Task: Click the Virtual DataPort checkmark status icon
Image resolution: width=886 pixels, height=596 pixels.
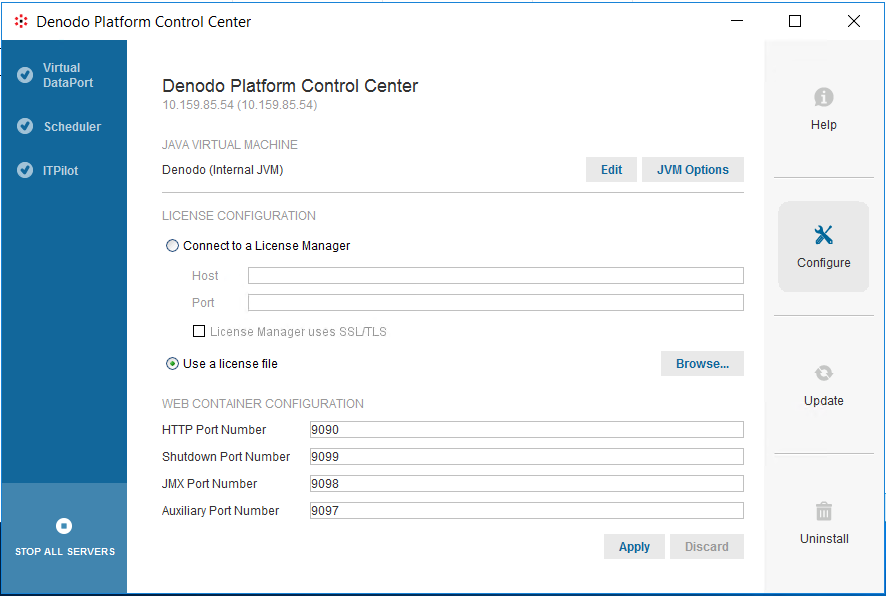Action: click(x=25, y=75)
